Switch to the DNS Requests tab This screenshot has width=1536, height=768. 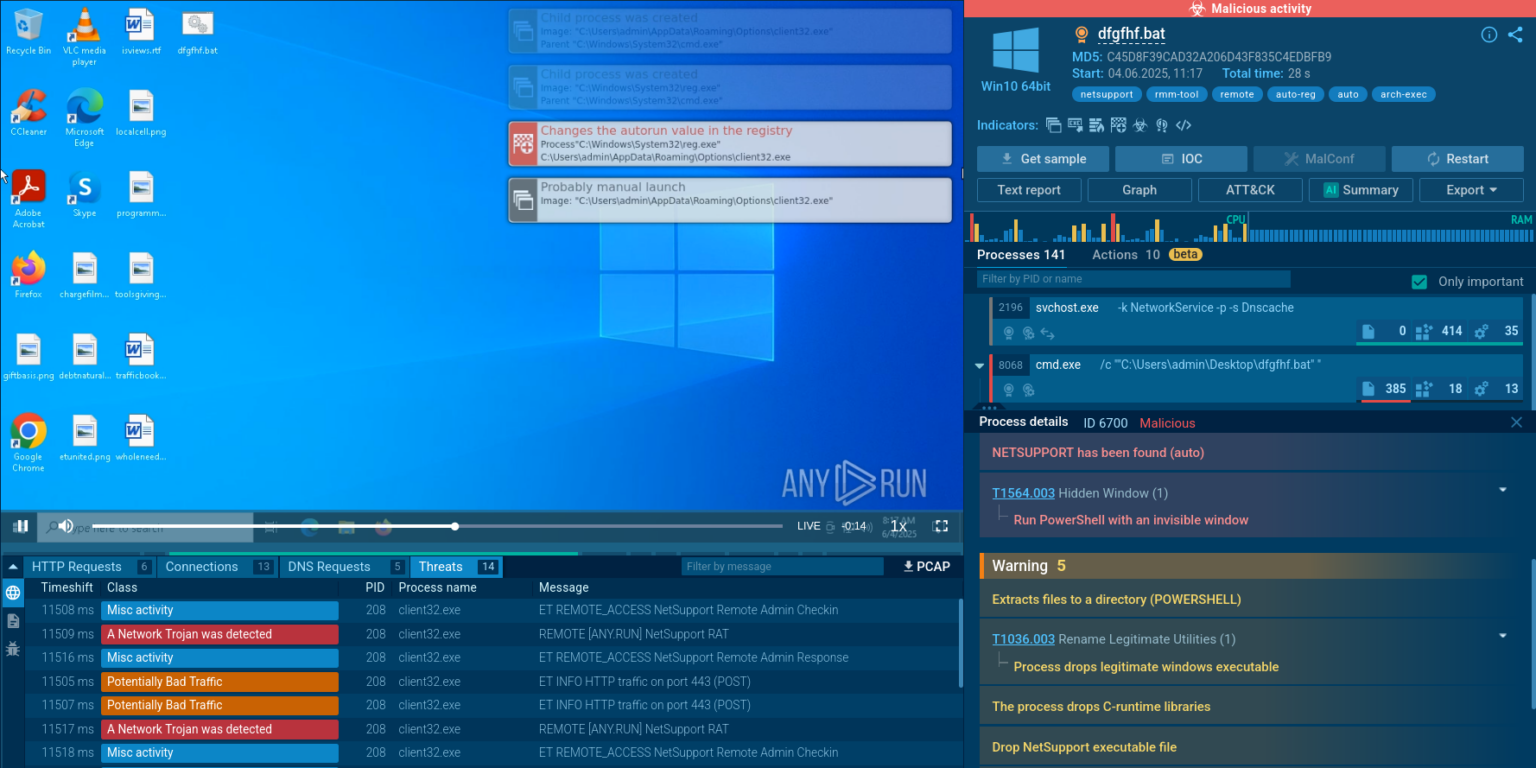click(x=329, y=567)
